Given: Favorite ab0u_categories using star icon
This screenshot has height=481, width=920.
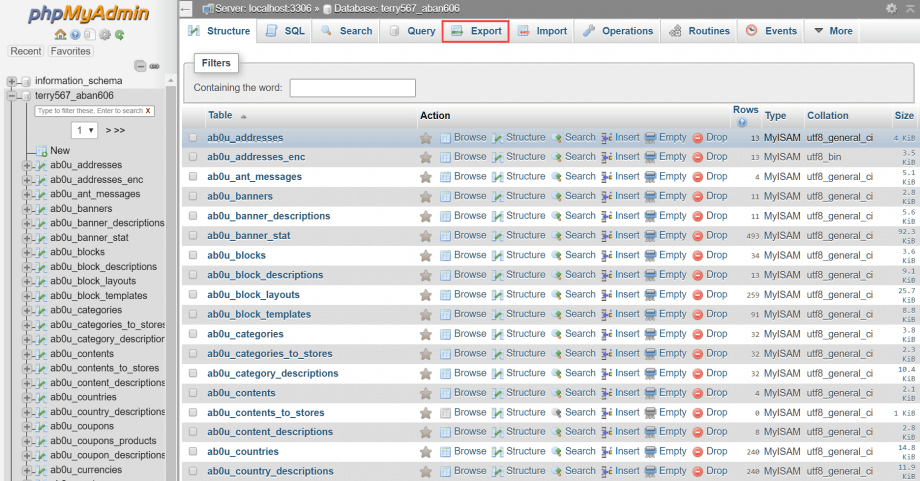Looking at the screenshot, I should coord(426,334).
